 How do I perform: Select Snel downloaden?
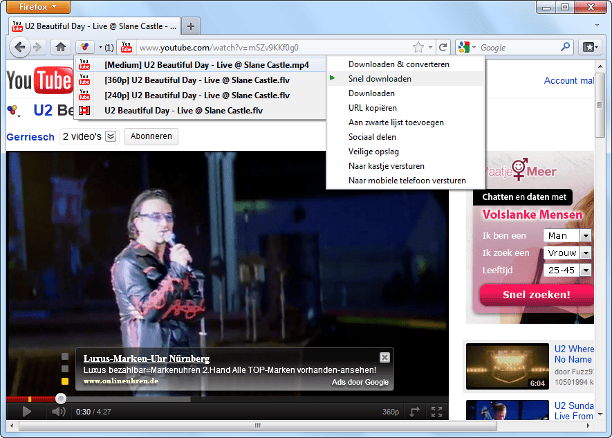(406, 78)
